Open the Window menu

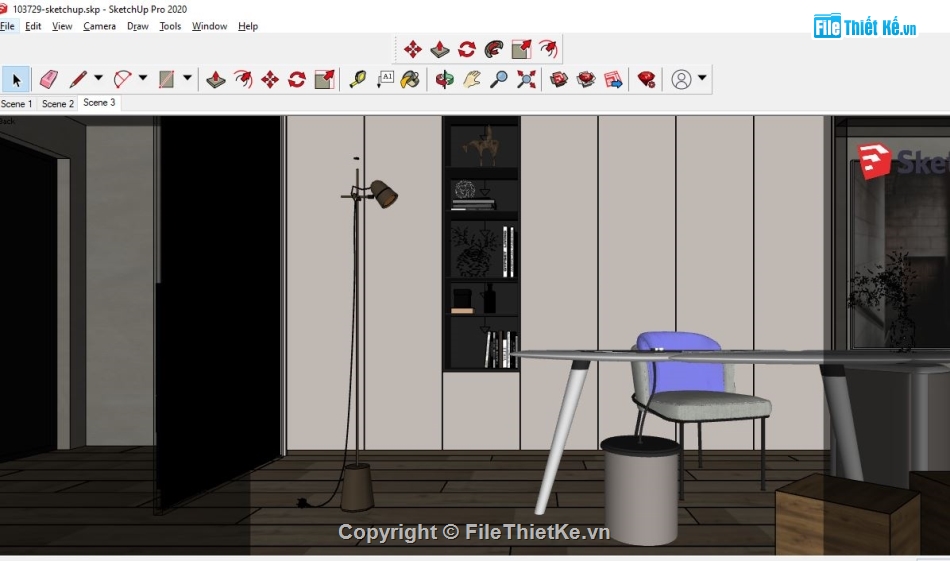click(209, 26)
